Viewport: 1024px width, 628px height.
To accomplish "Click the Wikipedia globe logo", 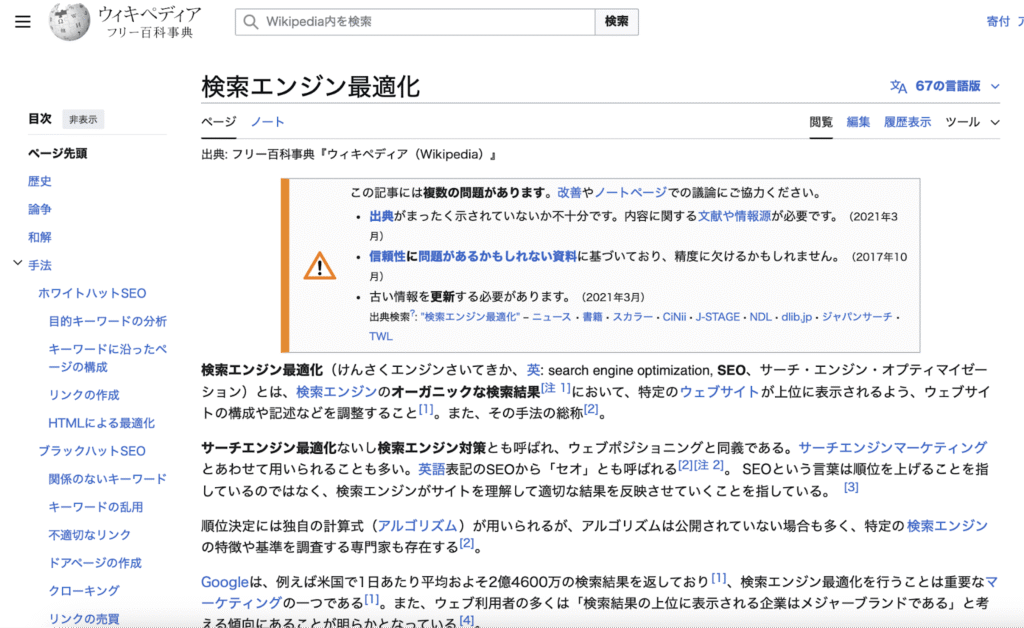I will 69,22.
